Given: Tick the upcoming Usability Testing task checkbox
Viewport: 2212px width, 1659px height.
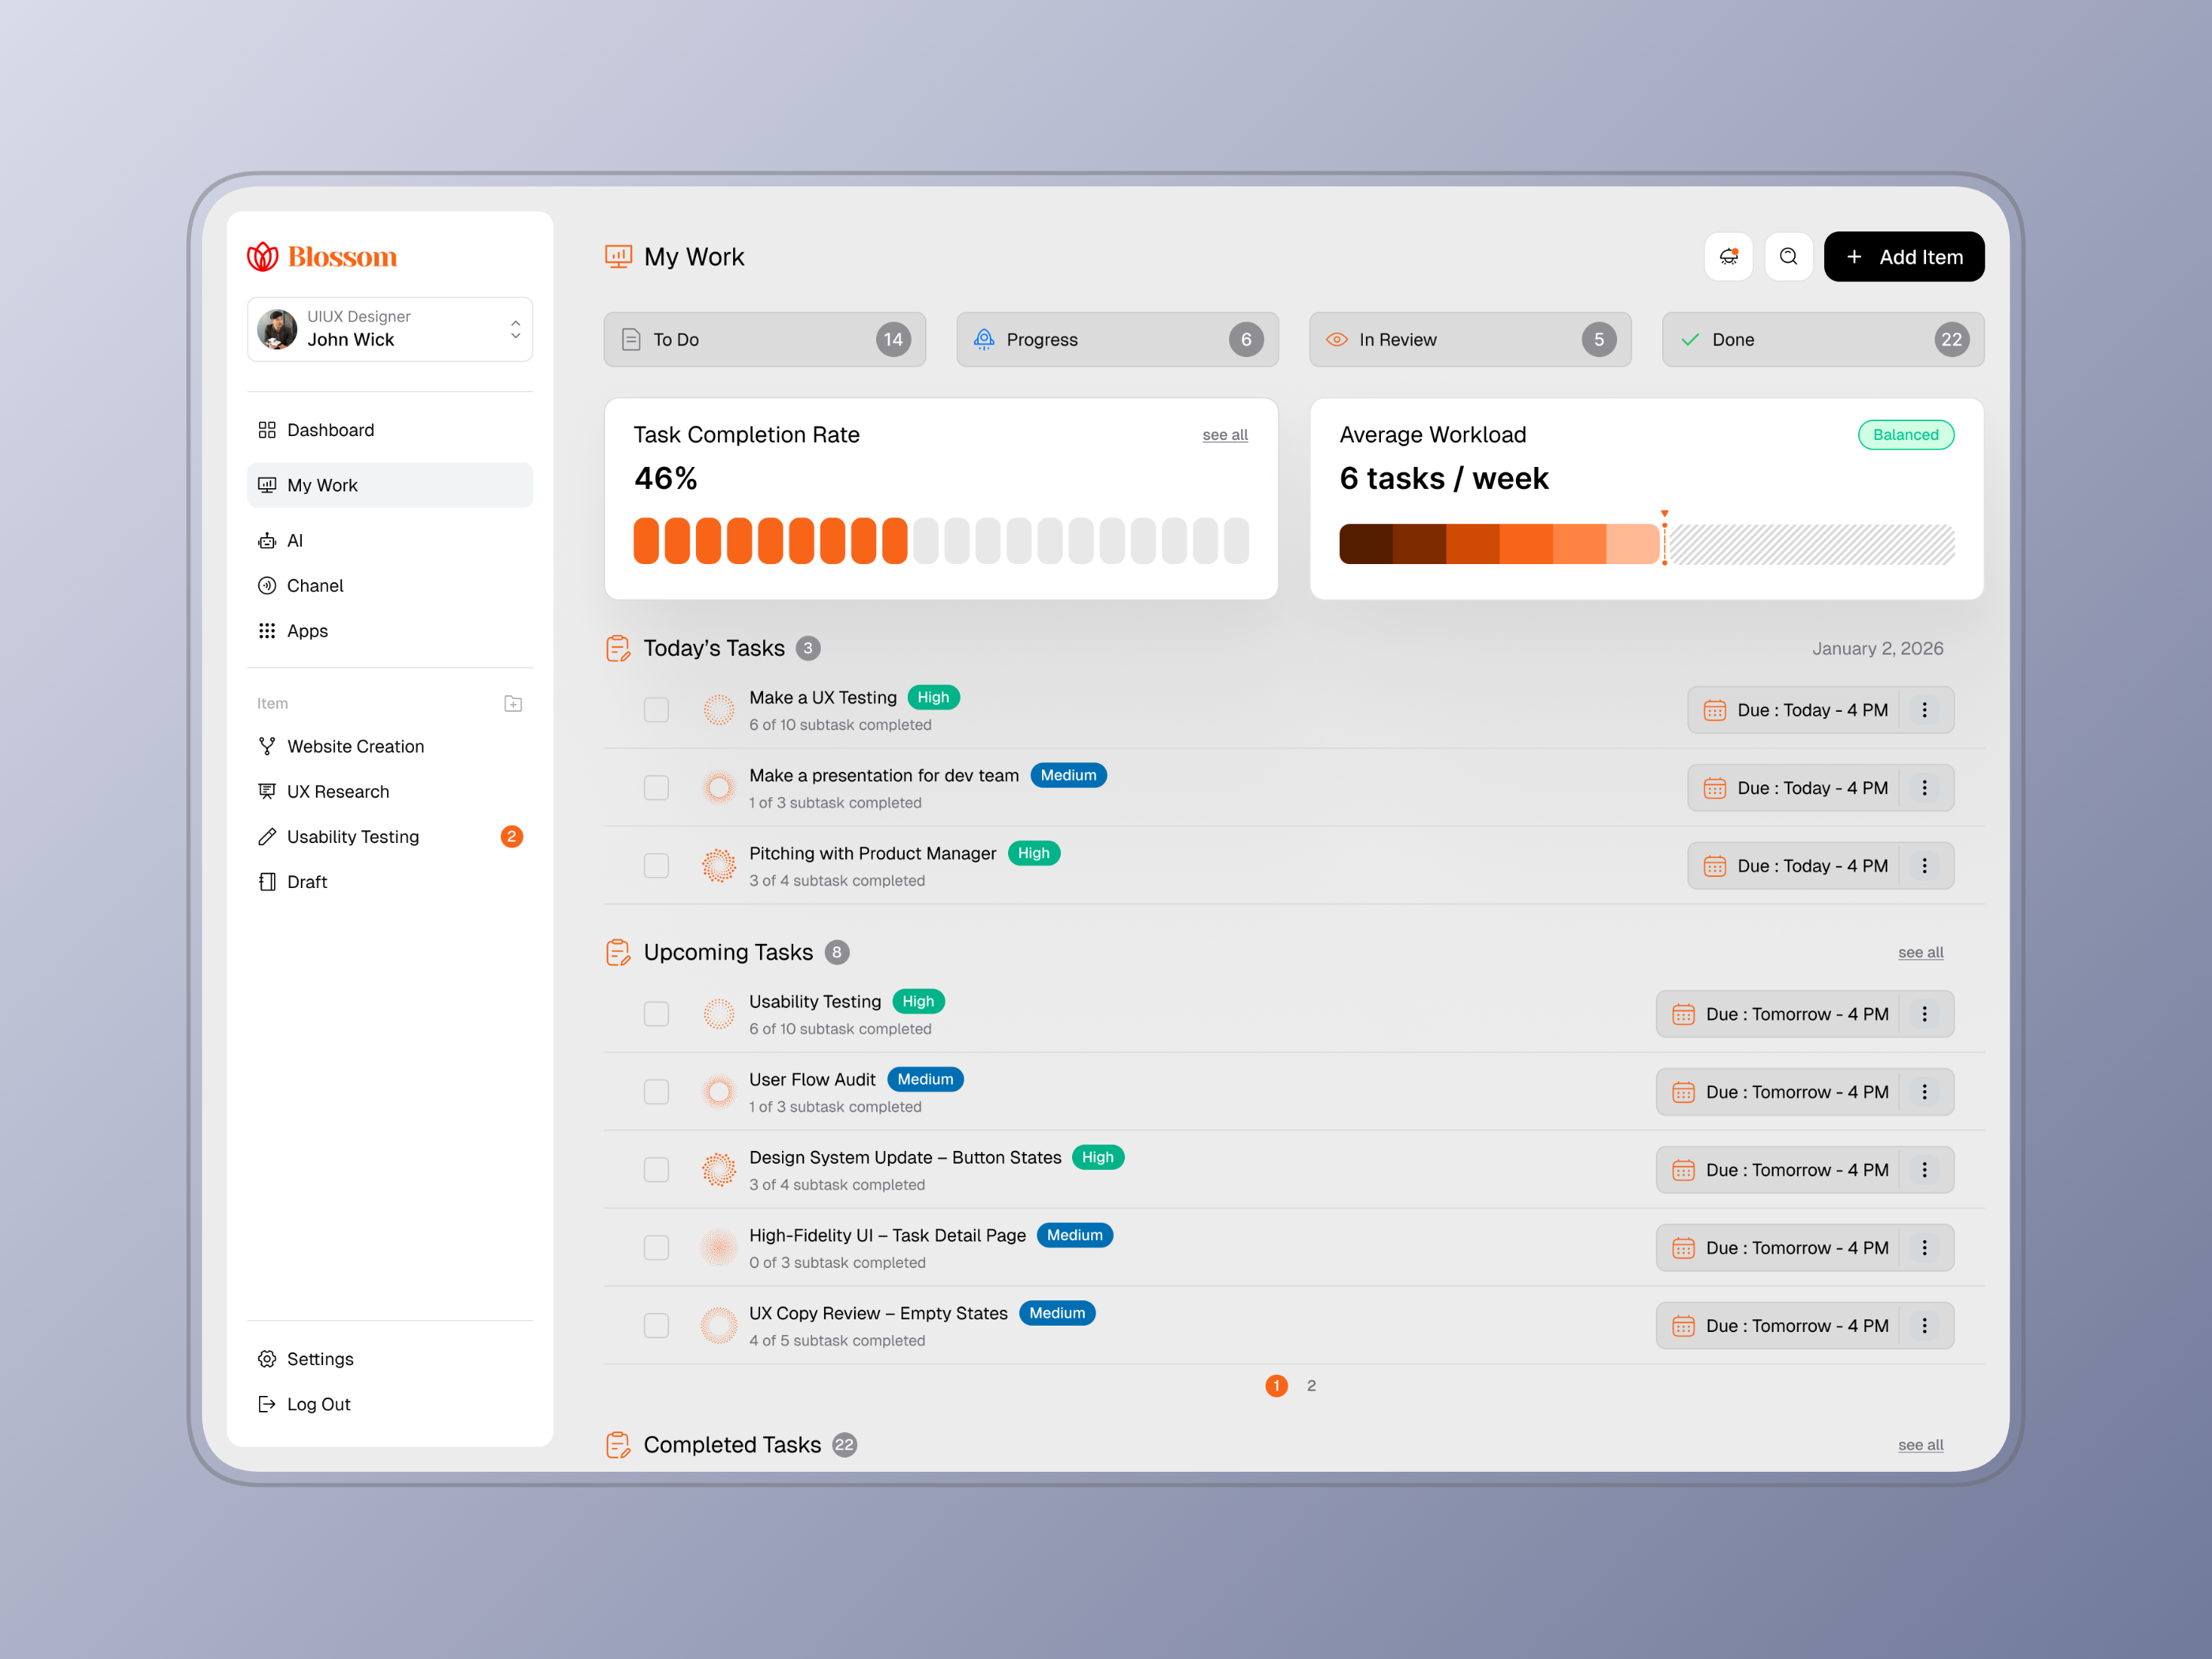Looking at the screenshot, I should [656, 1014].
